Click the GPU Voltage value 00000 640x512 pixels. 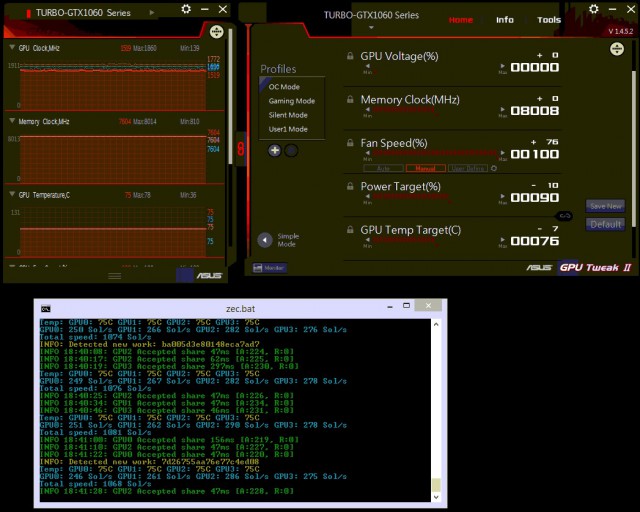[x=535, y=67]
